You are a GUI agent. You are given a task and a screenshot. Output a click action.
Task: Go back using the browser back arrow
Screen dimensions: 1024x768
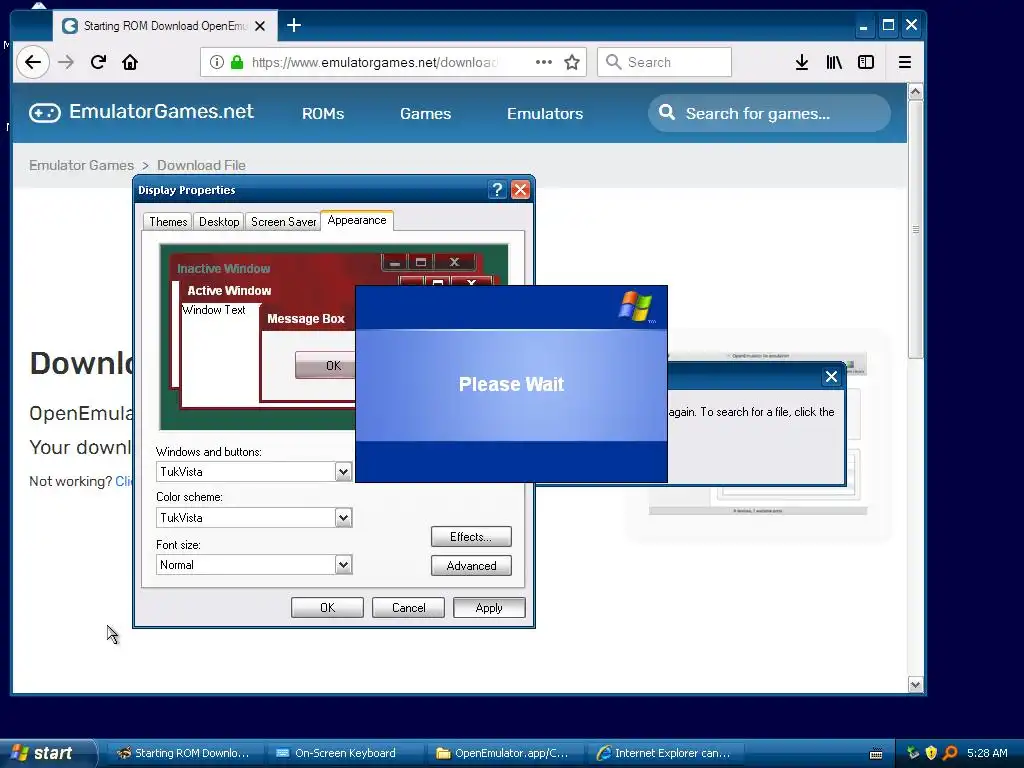[x=33, y=62]
